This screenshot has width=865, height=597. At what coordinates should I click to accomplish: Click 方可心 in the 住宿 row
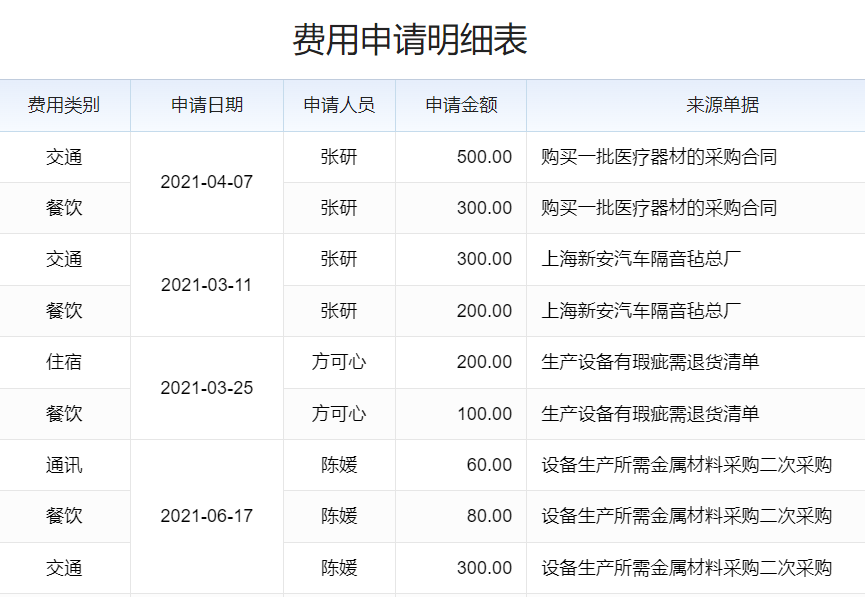tap(339, 362)
